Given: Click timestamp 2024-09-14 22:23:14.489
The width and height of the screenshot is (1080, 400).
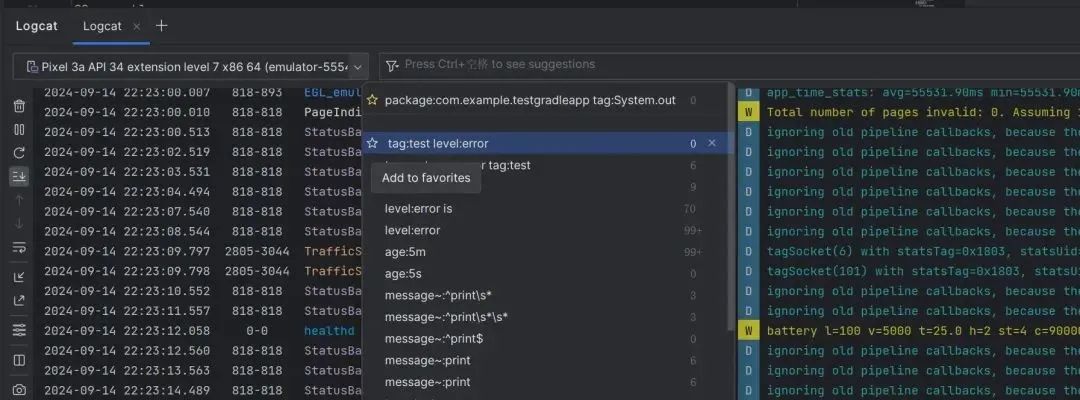Looking at the screenshot, I should [x=127, y=390].
